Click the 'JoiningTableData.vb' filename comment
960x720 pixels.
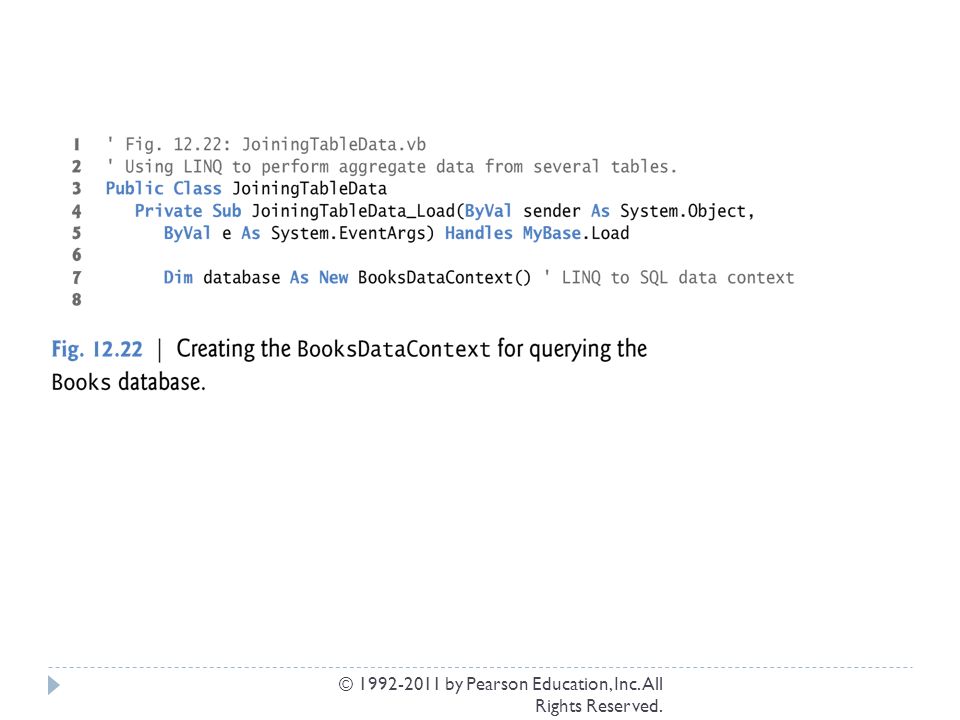(334, 145)
